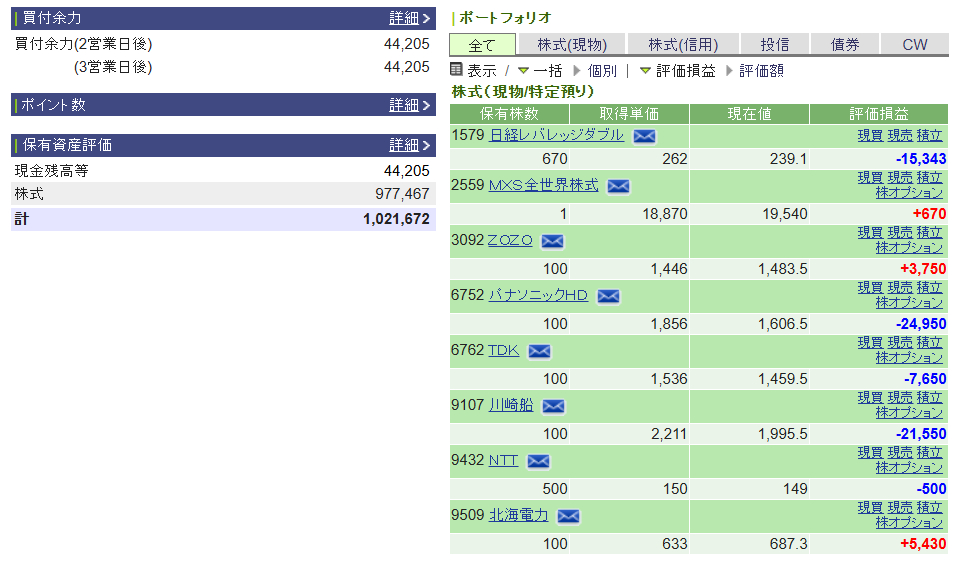Screen dimensions: 958x561
Task: Click the mail icon beside パナソニックHD
Action: pos(608,296)
